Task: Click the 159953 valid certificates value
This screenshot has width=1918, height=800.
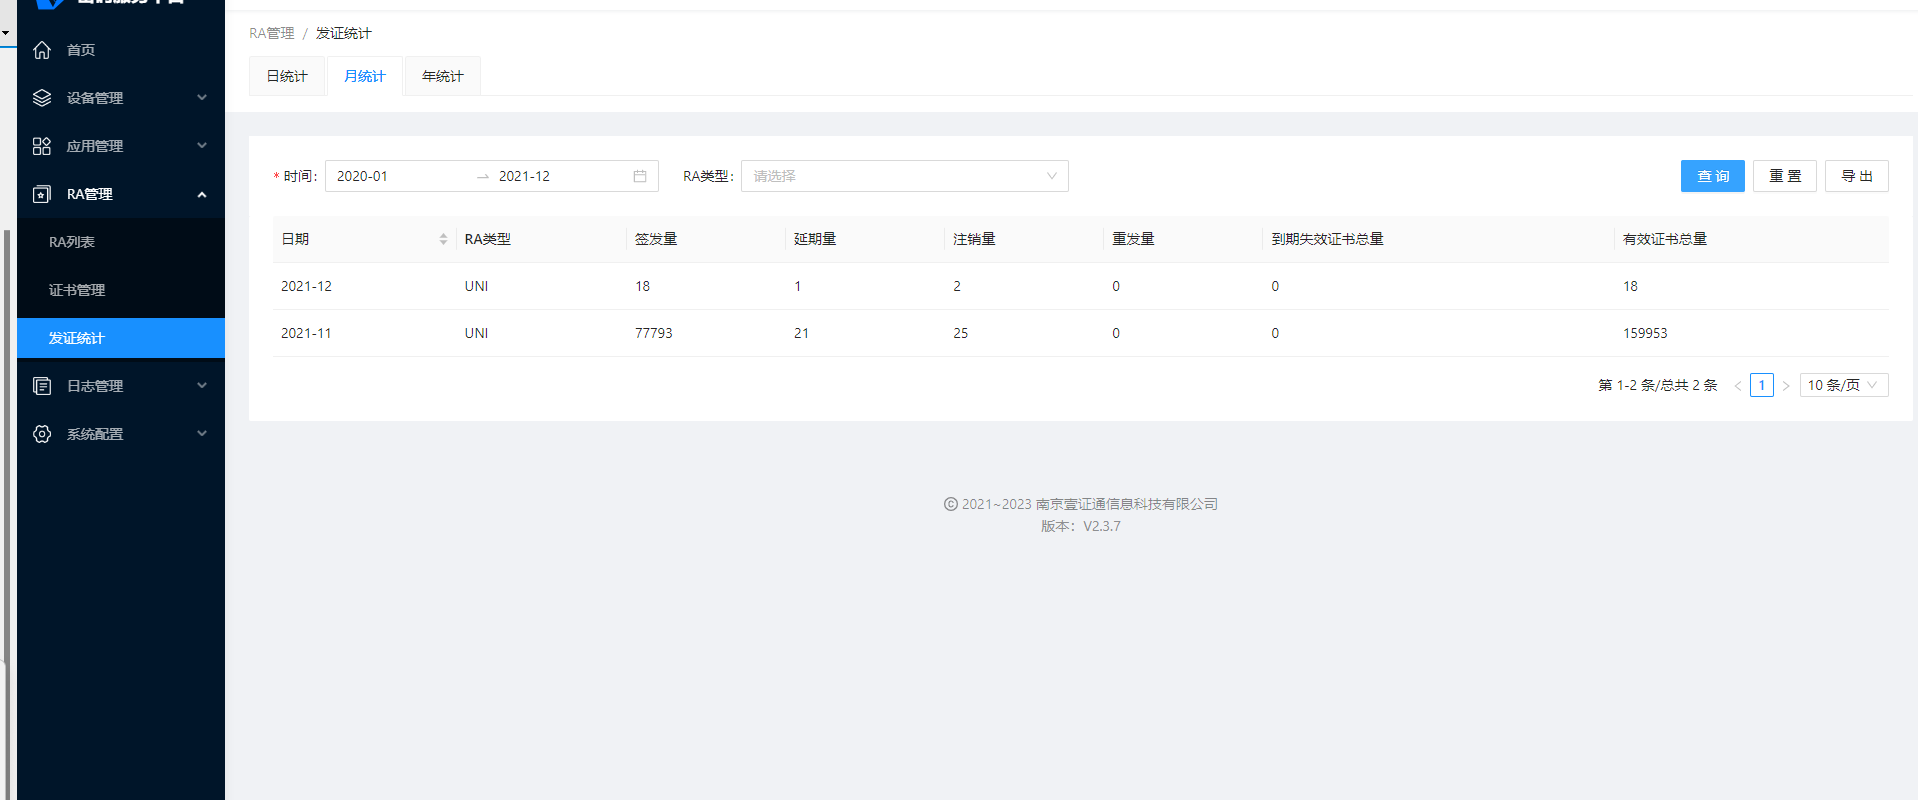Action: click(1645, 333)
